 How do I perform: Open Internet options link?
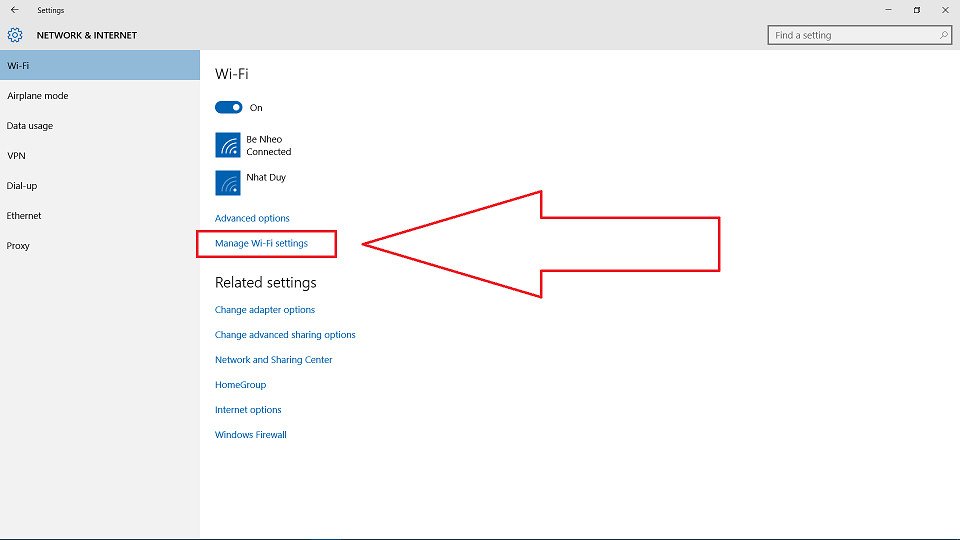[x=248, y=410]
